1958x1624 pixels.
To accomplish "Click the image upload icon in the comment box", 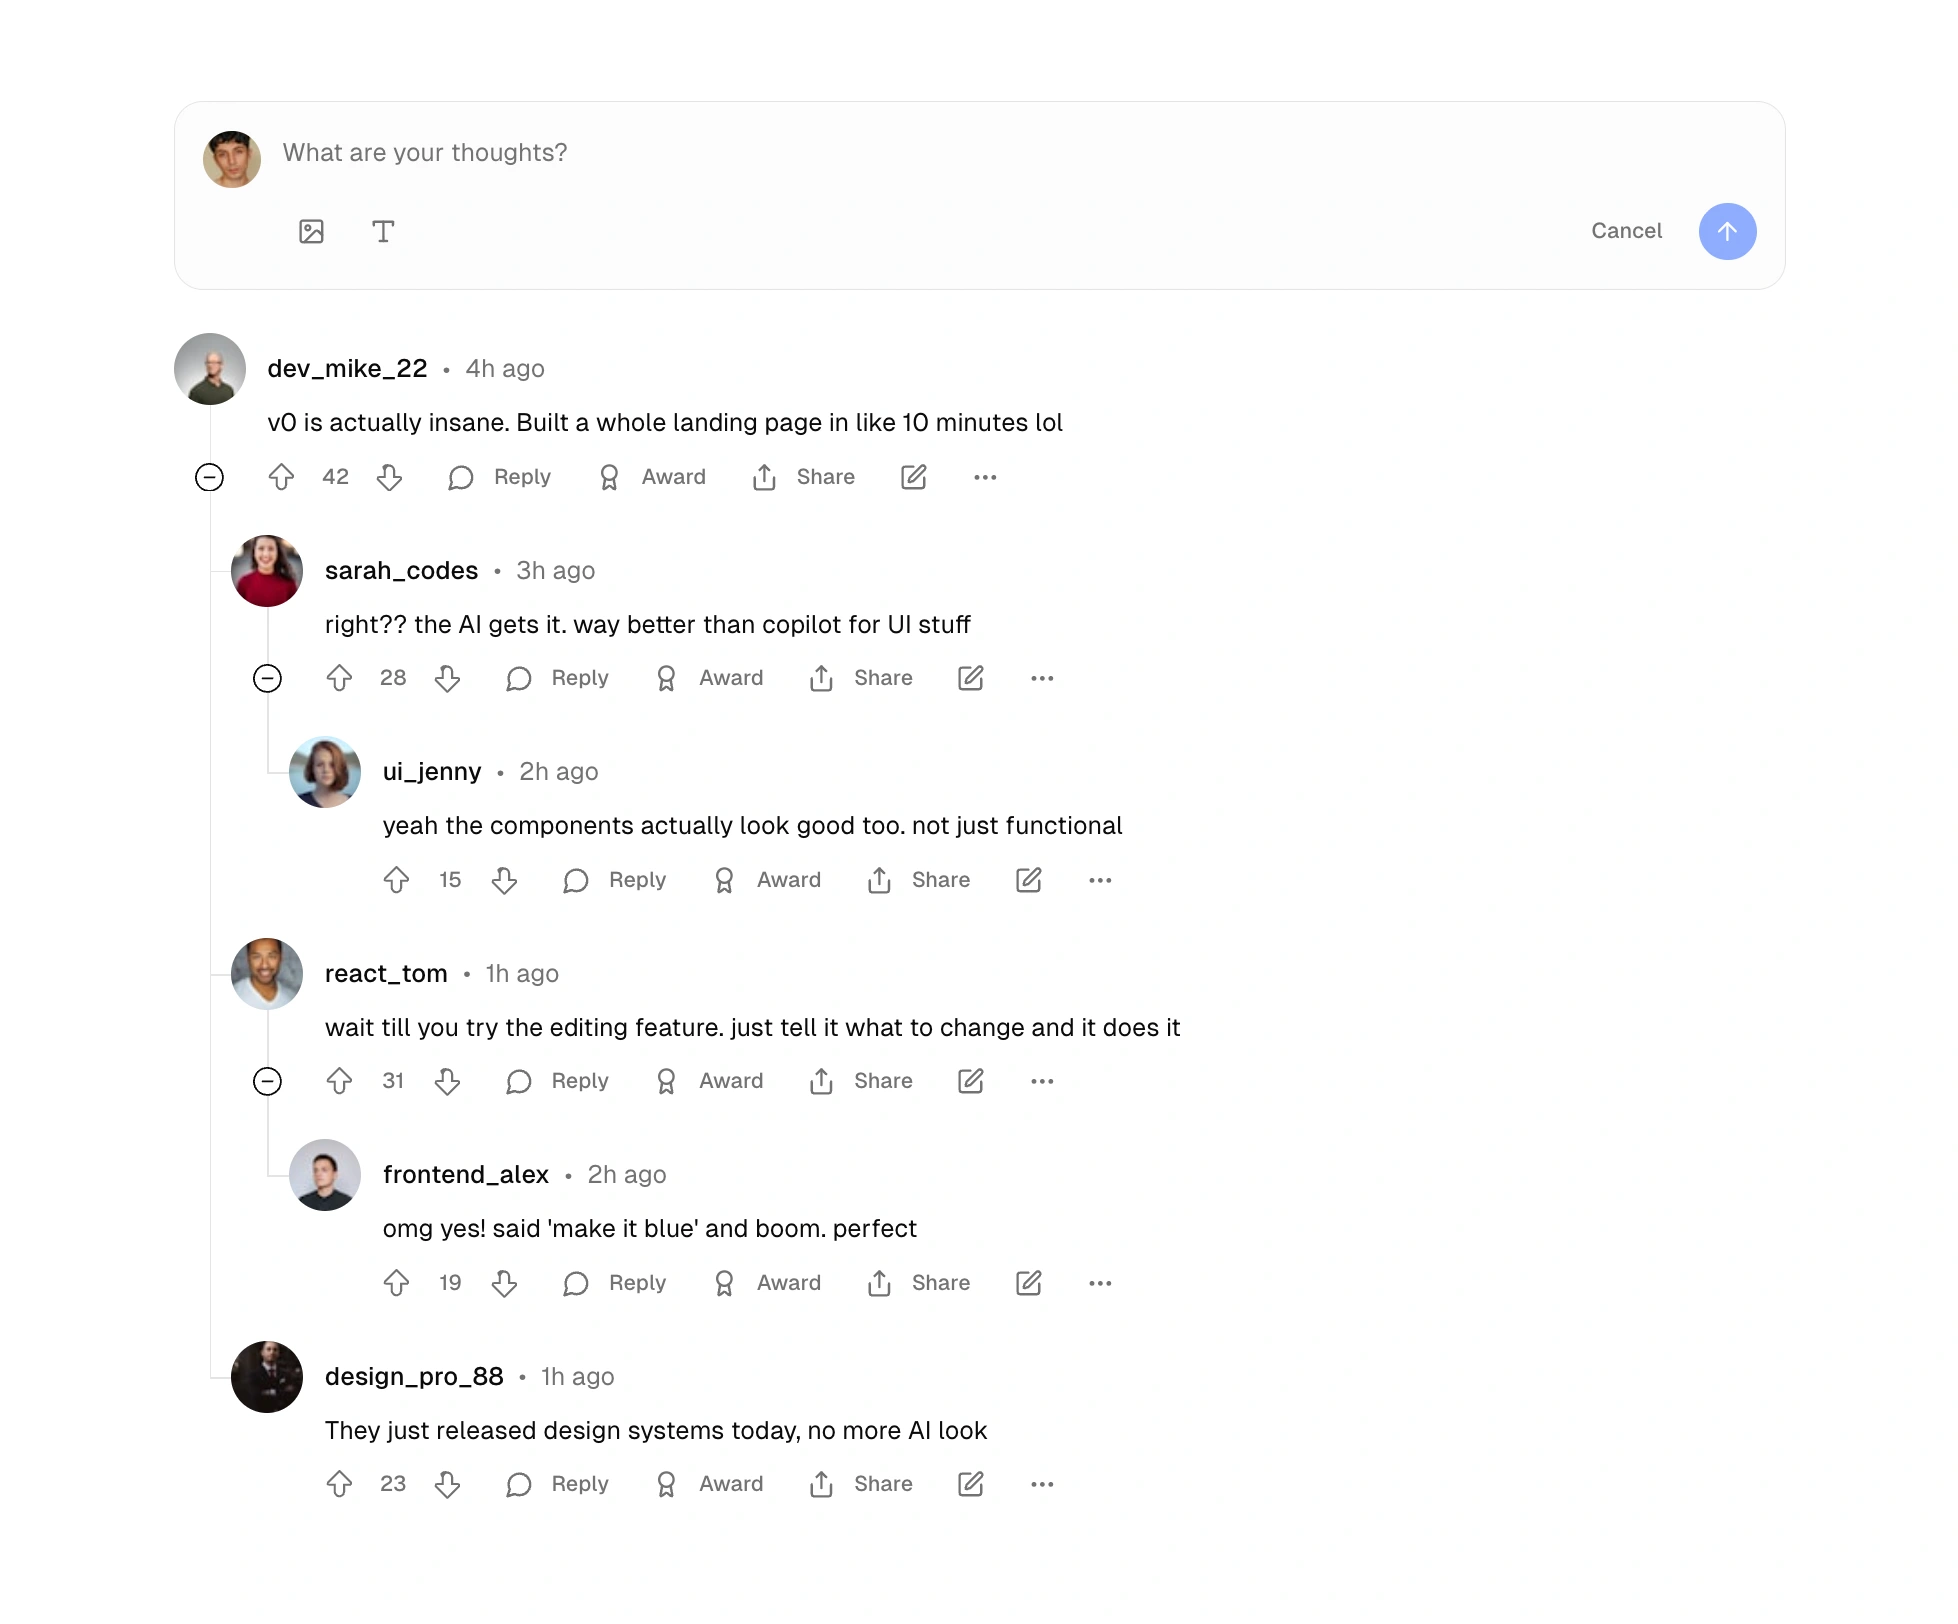I will click(x=312, y=232).
